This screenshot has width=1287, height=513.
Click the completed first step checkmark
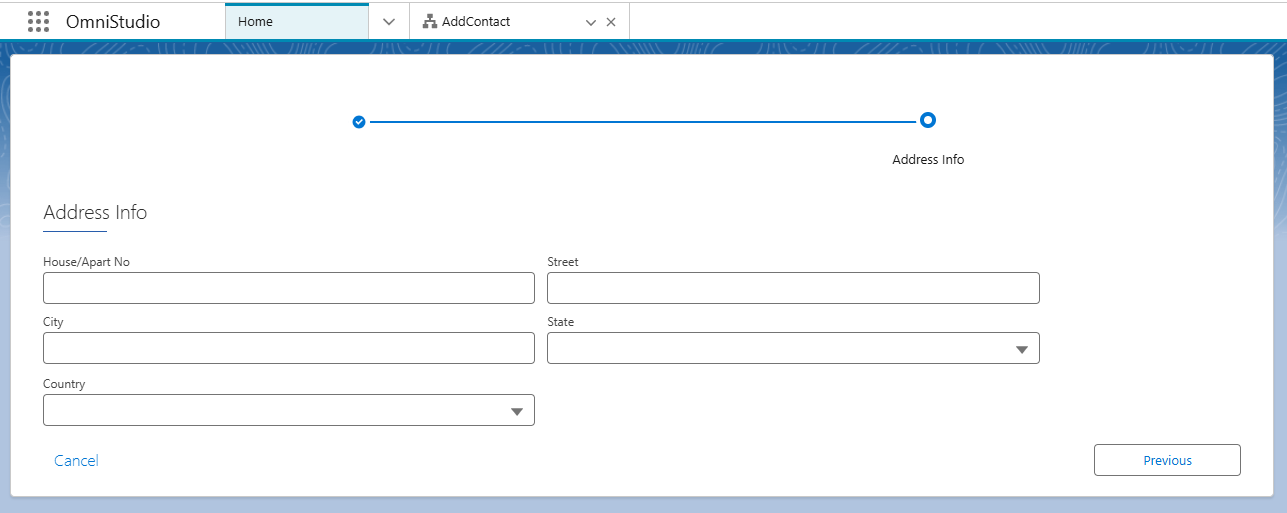coord(359,122)
